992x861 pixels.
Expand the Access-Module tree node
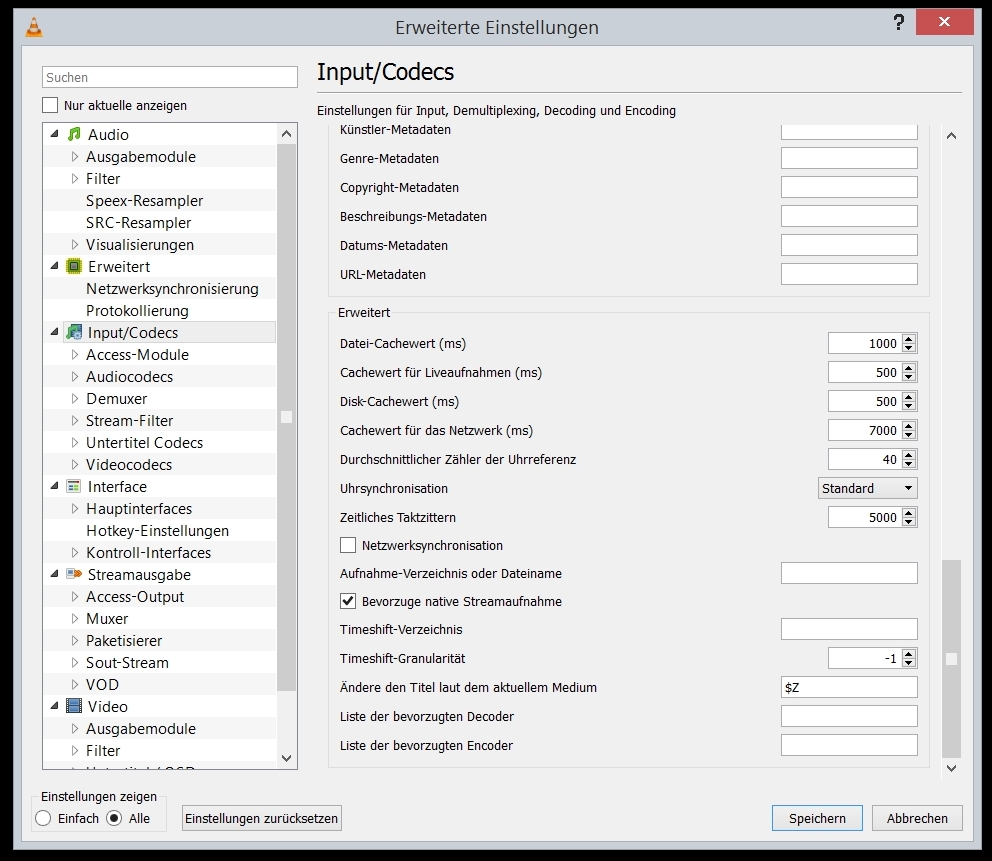coord(75,354)
